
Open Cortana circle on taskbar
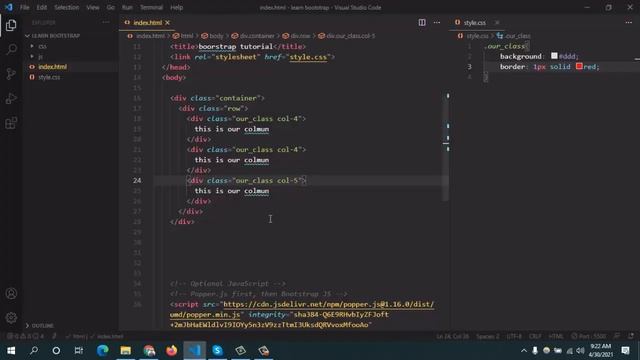point(56,351)
